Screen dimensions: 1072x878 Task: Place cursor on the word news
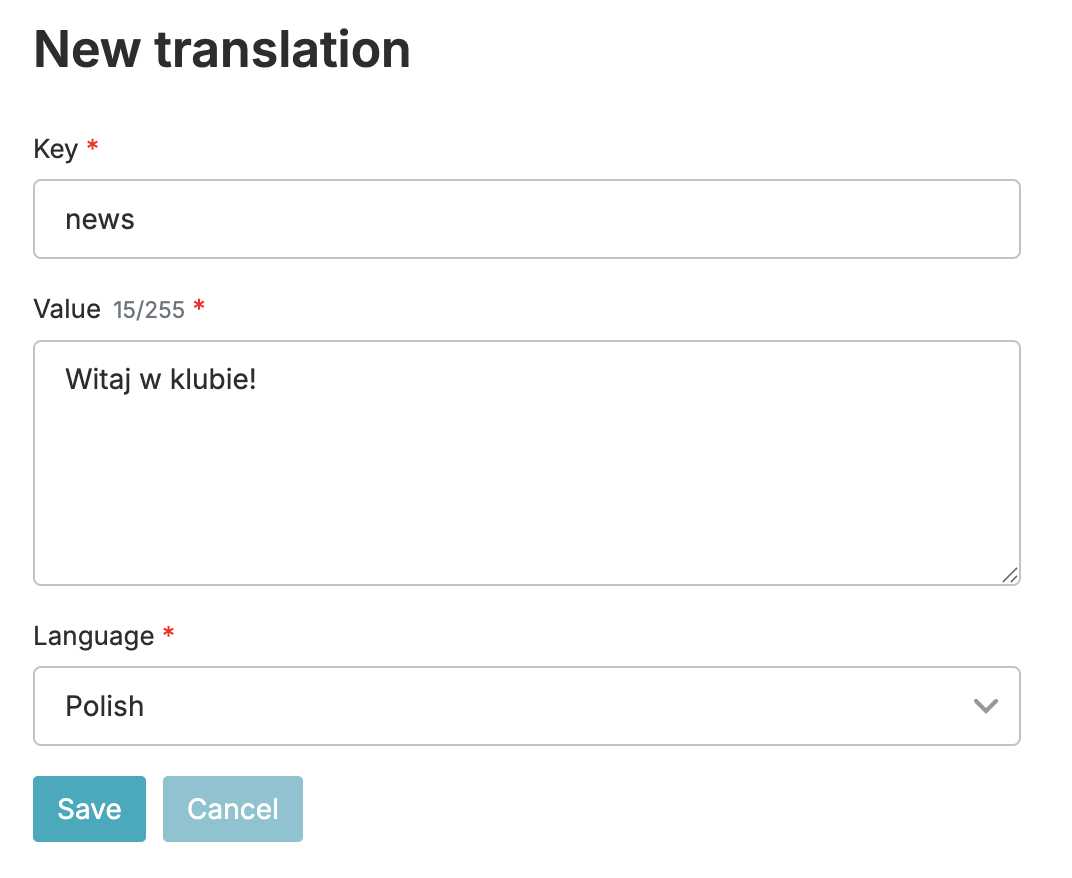100,219
